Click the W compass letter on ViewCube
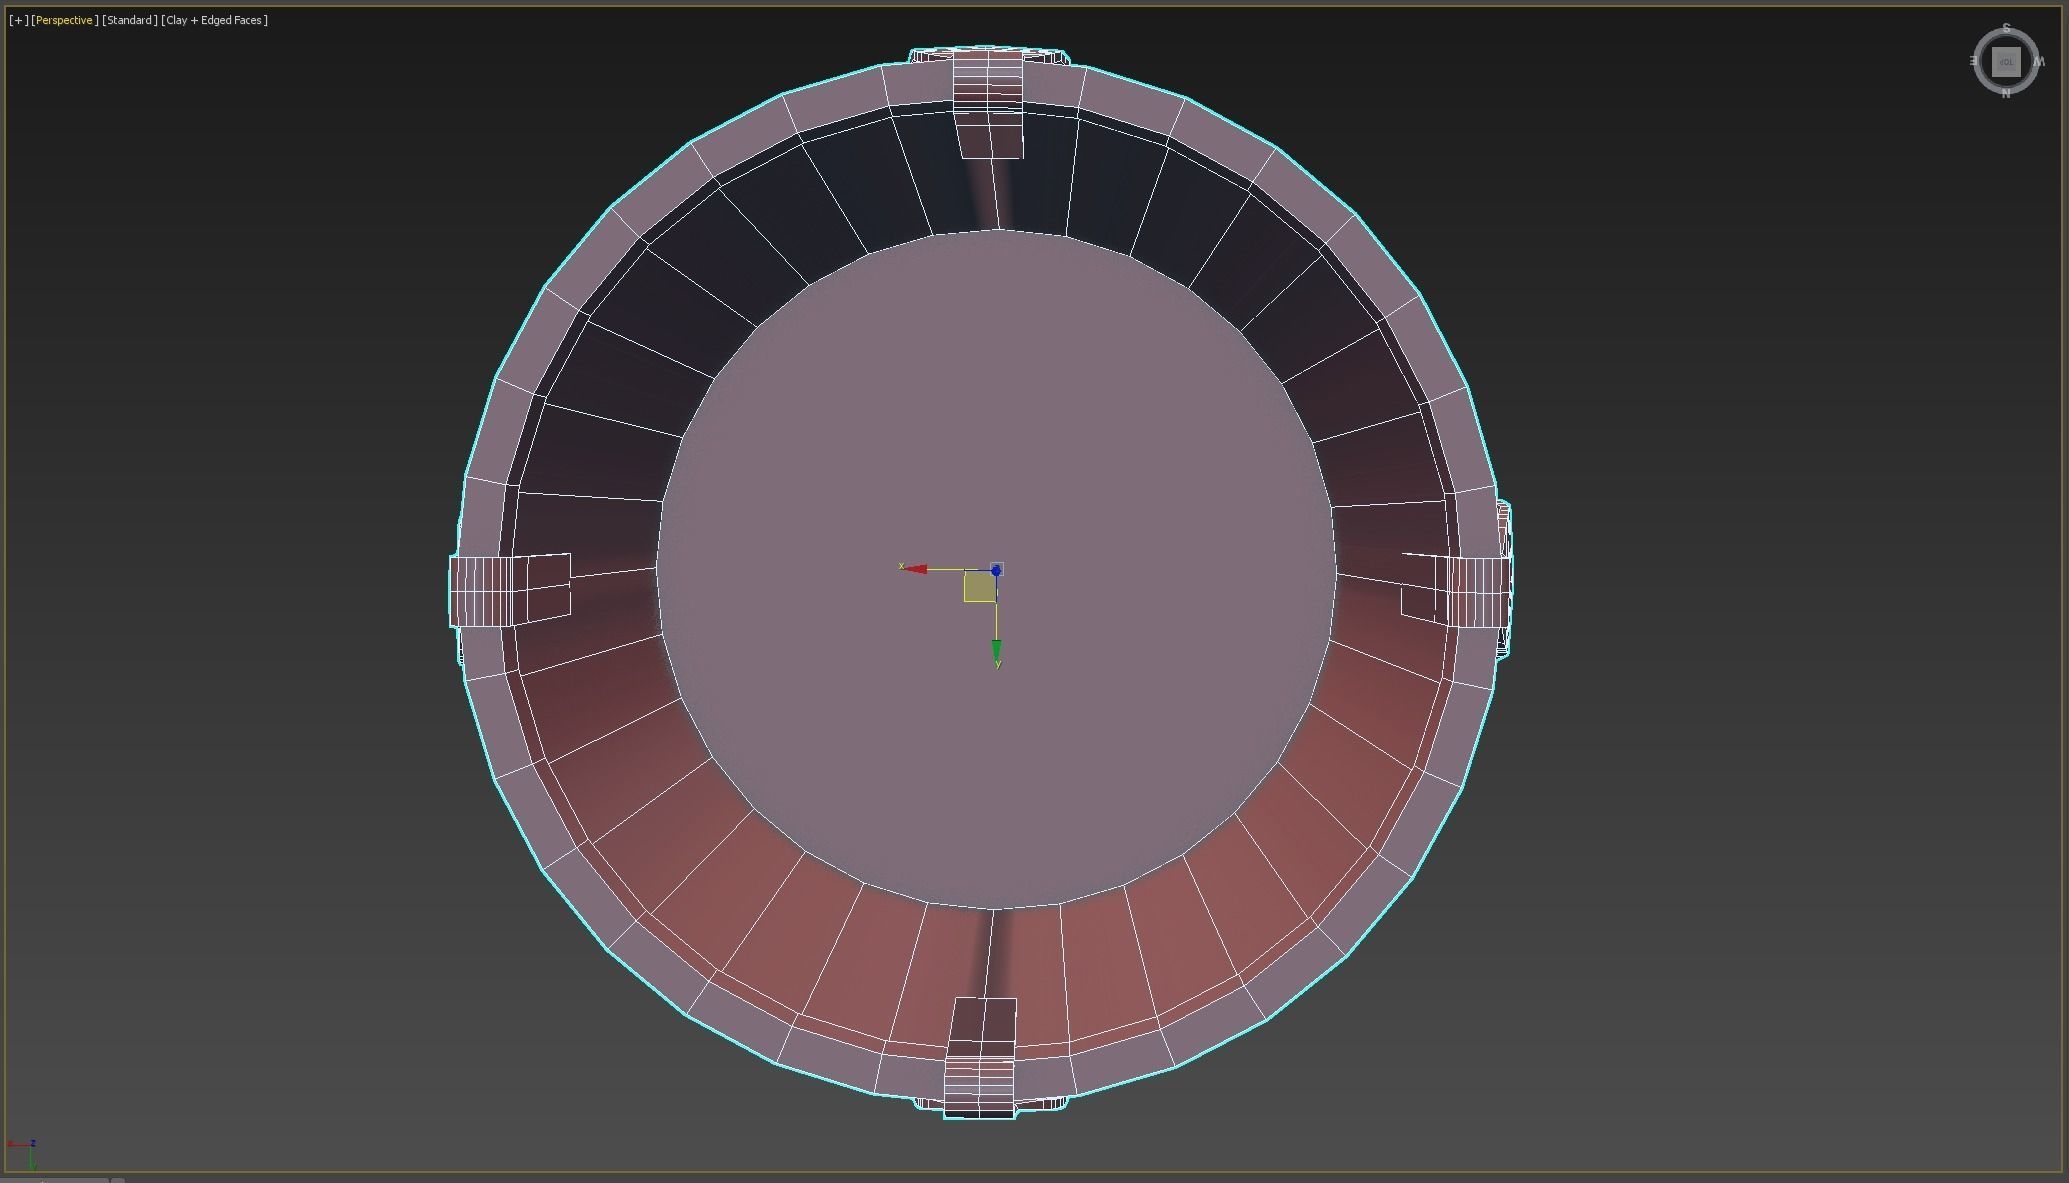2069x1183 pixels. [2039, 62]
